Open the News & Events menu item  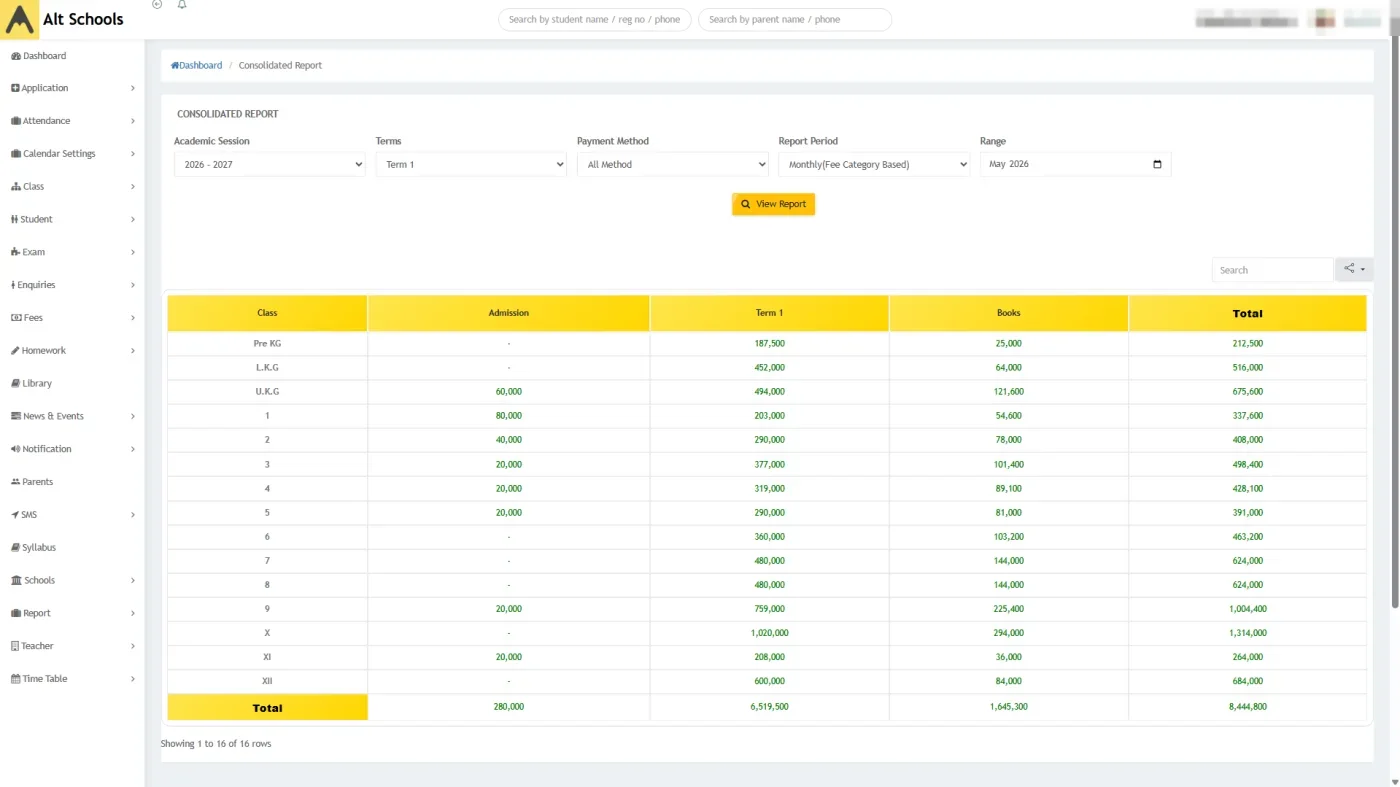pos(72,416)
